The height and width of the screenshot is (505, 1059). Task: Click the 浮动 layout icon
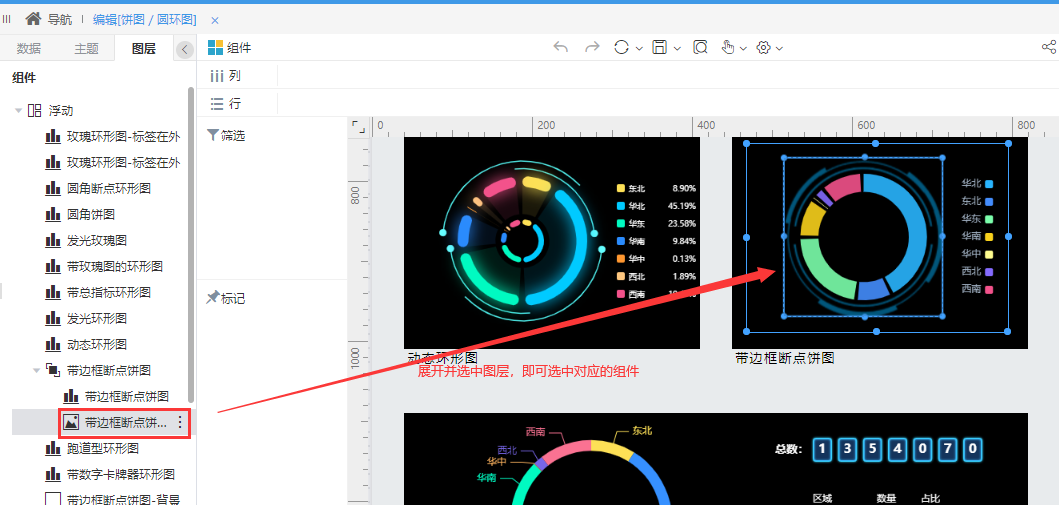[34, 110]
